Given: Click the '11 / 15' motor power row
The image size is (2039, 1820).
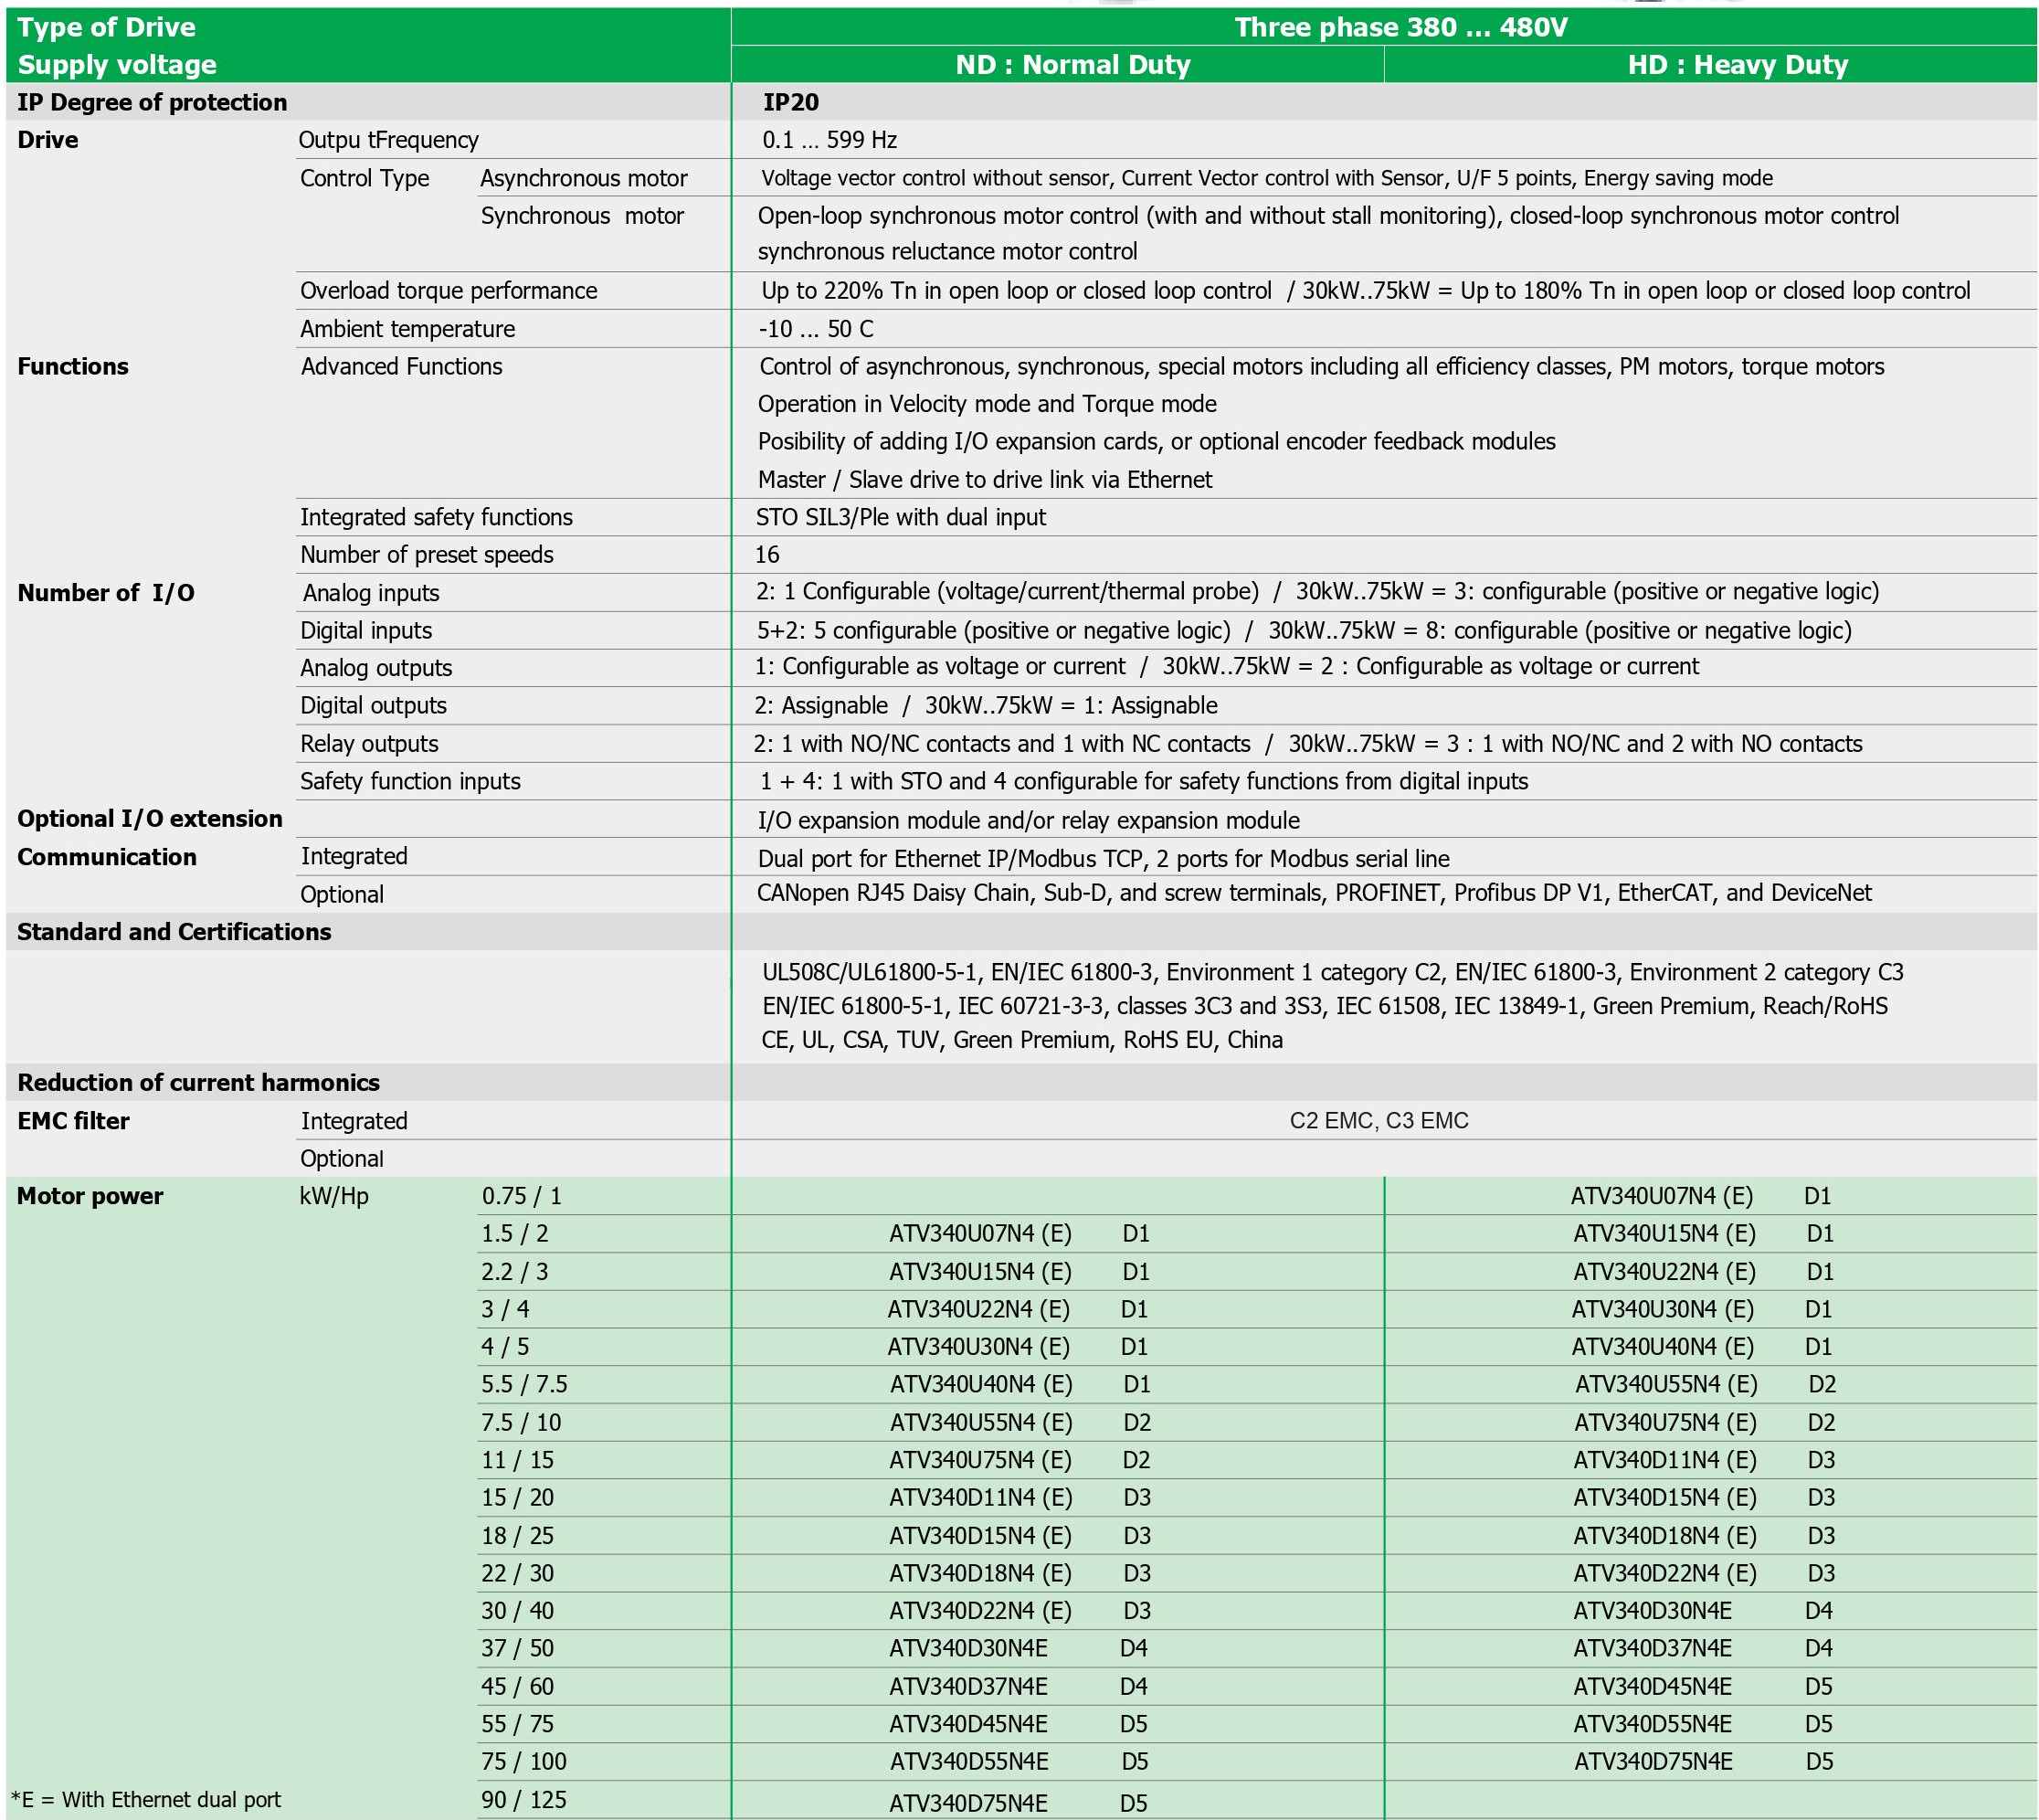Looking at the screenshot, I should tap(517, 1461).
